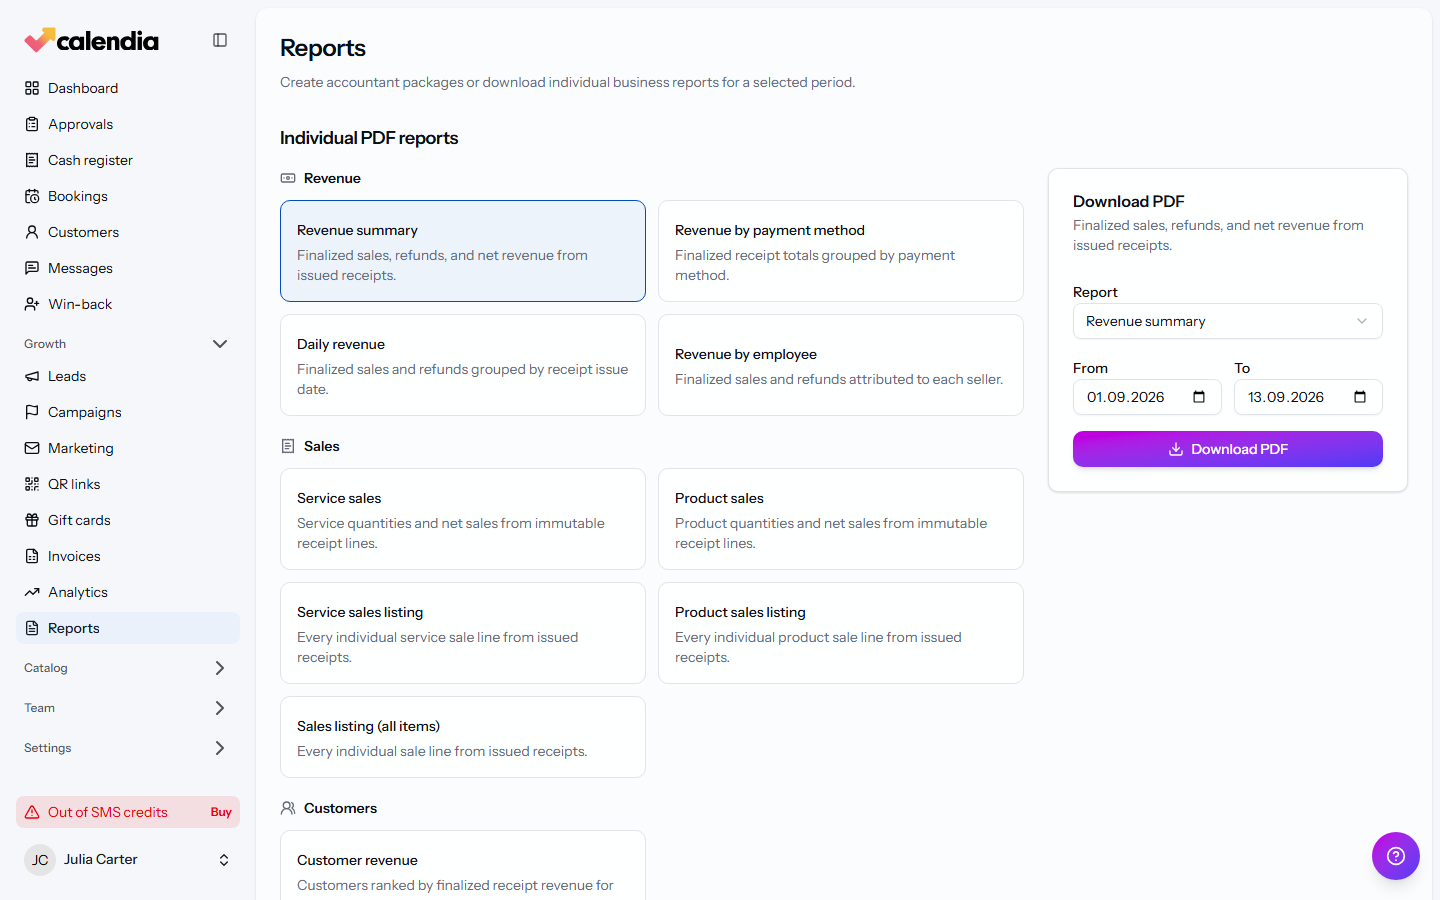The width and height of the screenshot is (1440, 900).
Task: Go to the Reports page in sidebar
Action: pos(128,628)
